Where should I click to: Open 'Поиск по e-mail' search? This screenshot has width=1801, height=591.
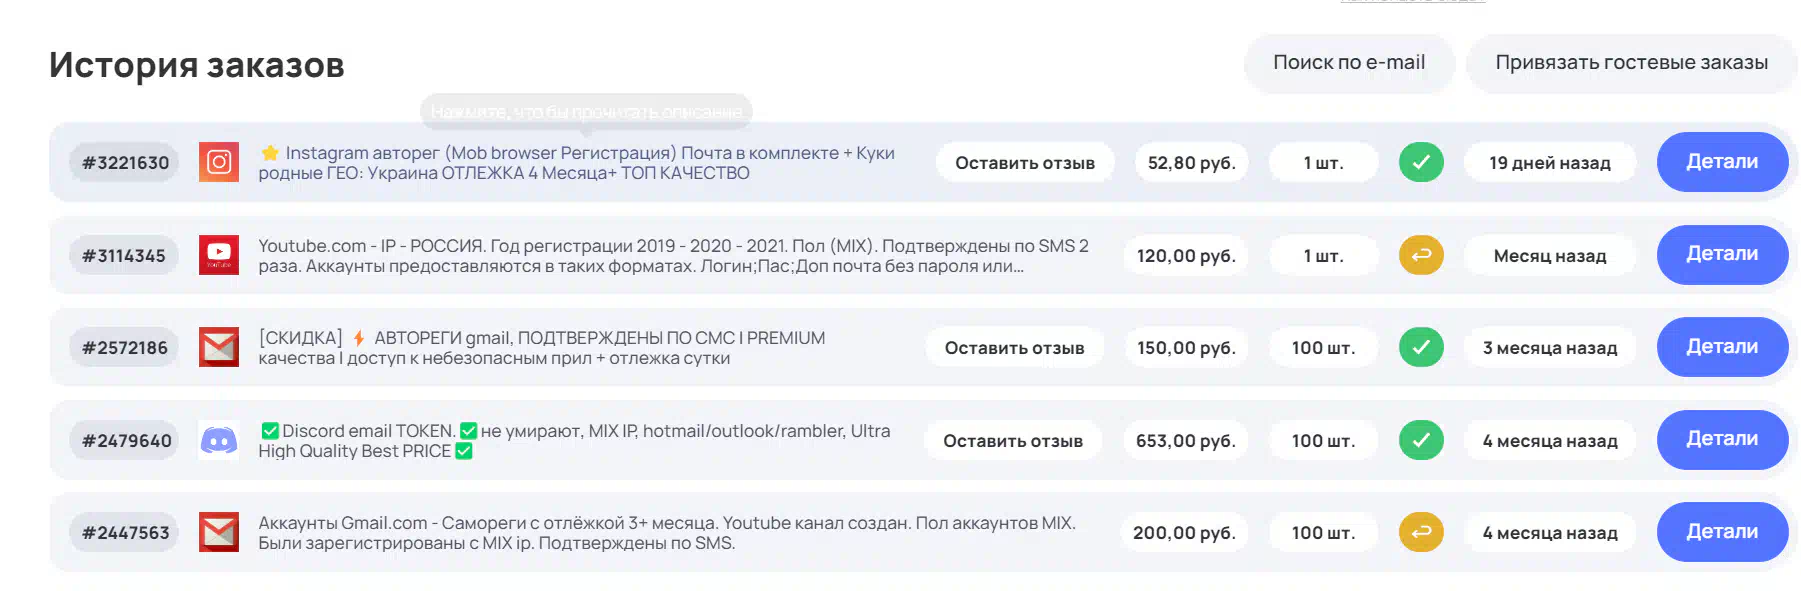(x=1348, y=63)
